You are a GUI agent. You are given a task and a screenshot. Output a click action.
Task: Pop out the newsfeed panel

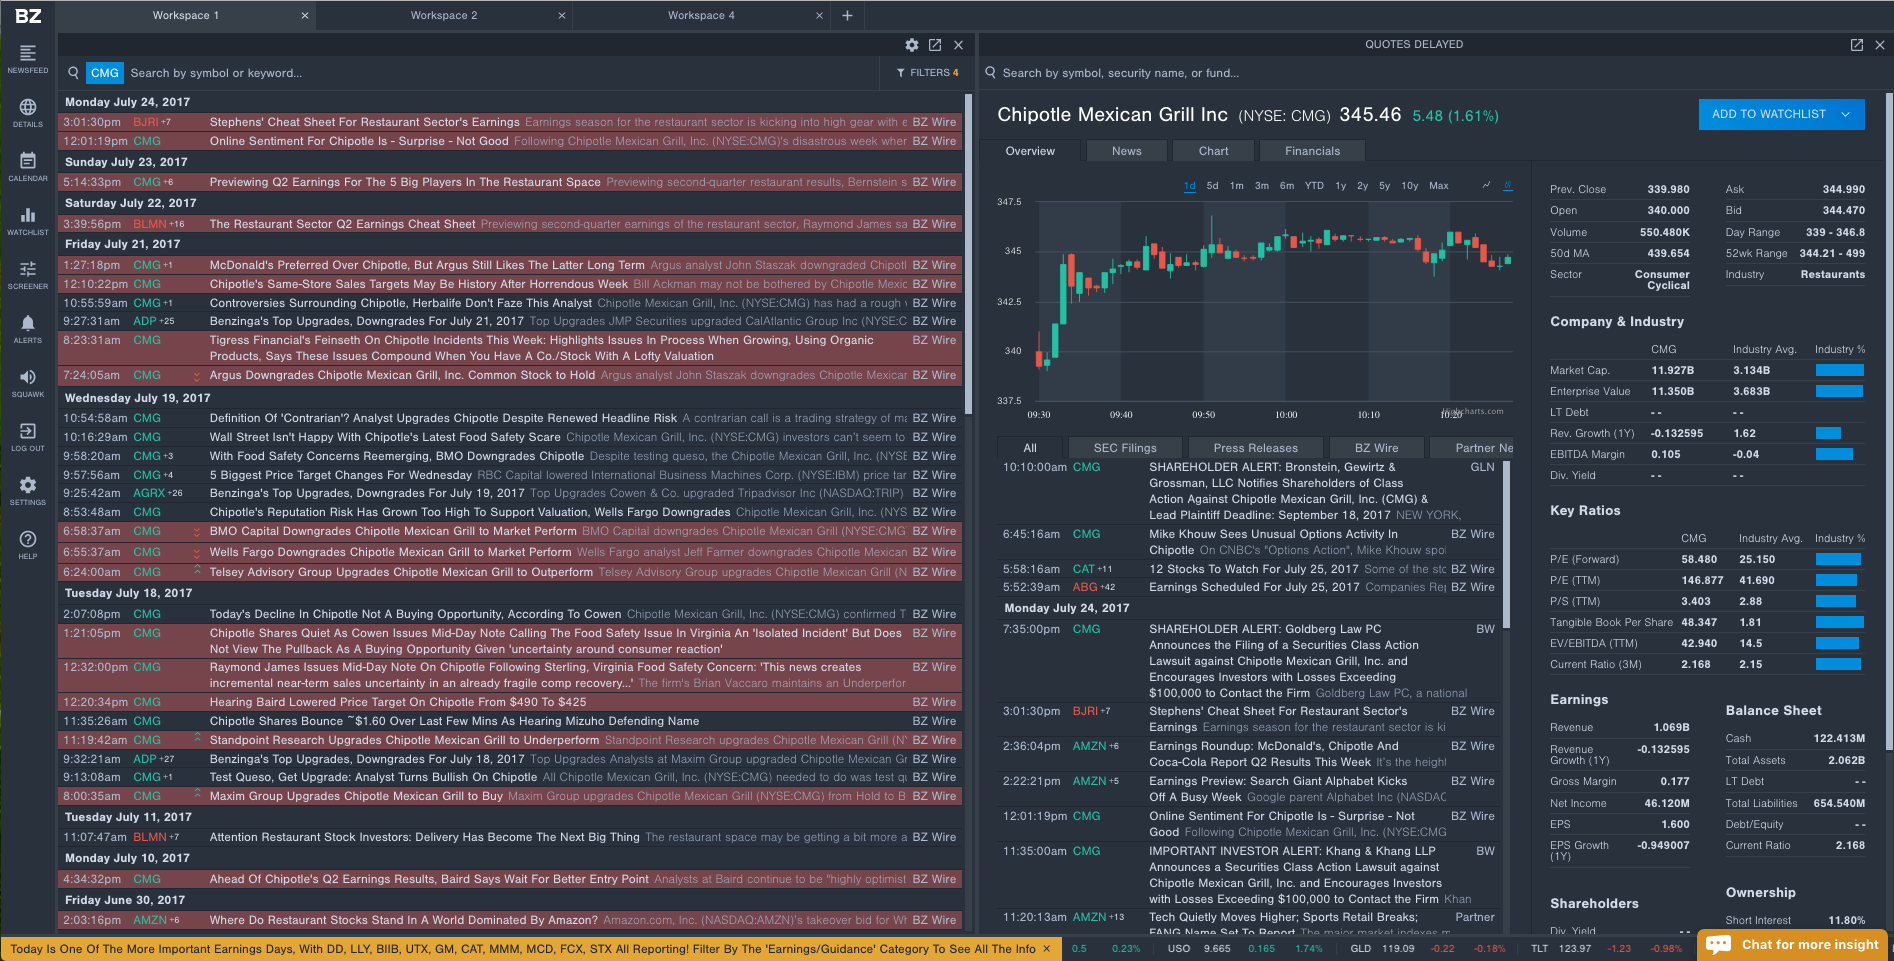tap(935, 45)
